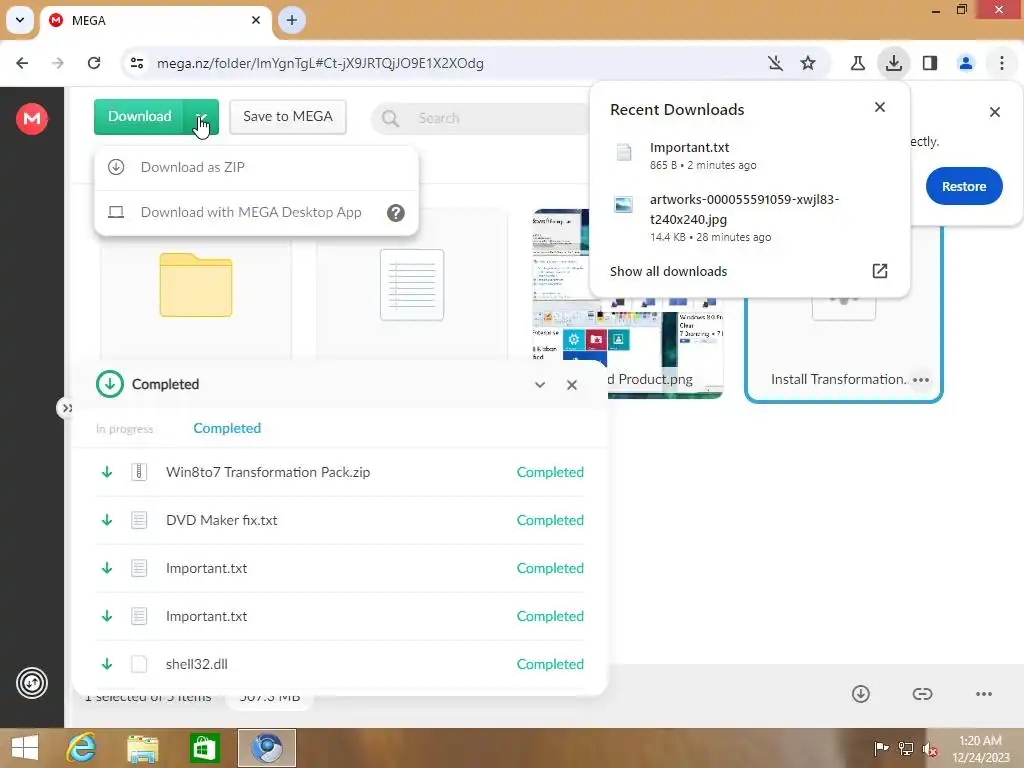Click Save to MEGA button
The width and height of the screenshot is (1024, 768).
click(x=288, y=117)
